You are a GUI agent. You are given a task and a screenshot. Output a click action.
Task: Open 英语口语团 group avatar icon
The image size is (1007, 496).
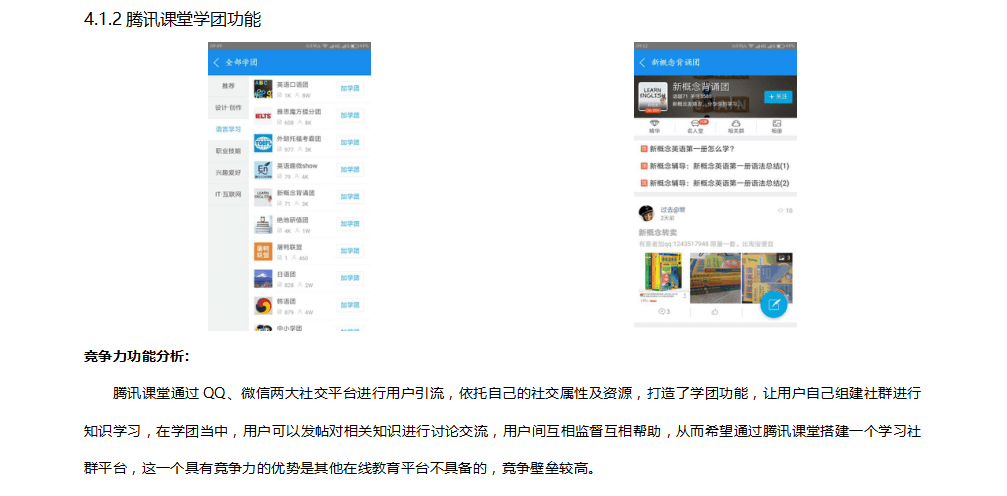pos(263,89)
